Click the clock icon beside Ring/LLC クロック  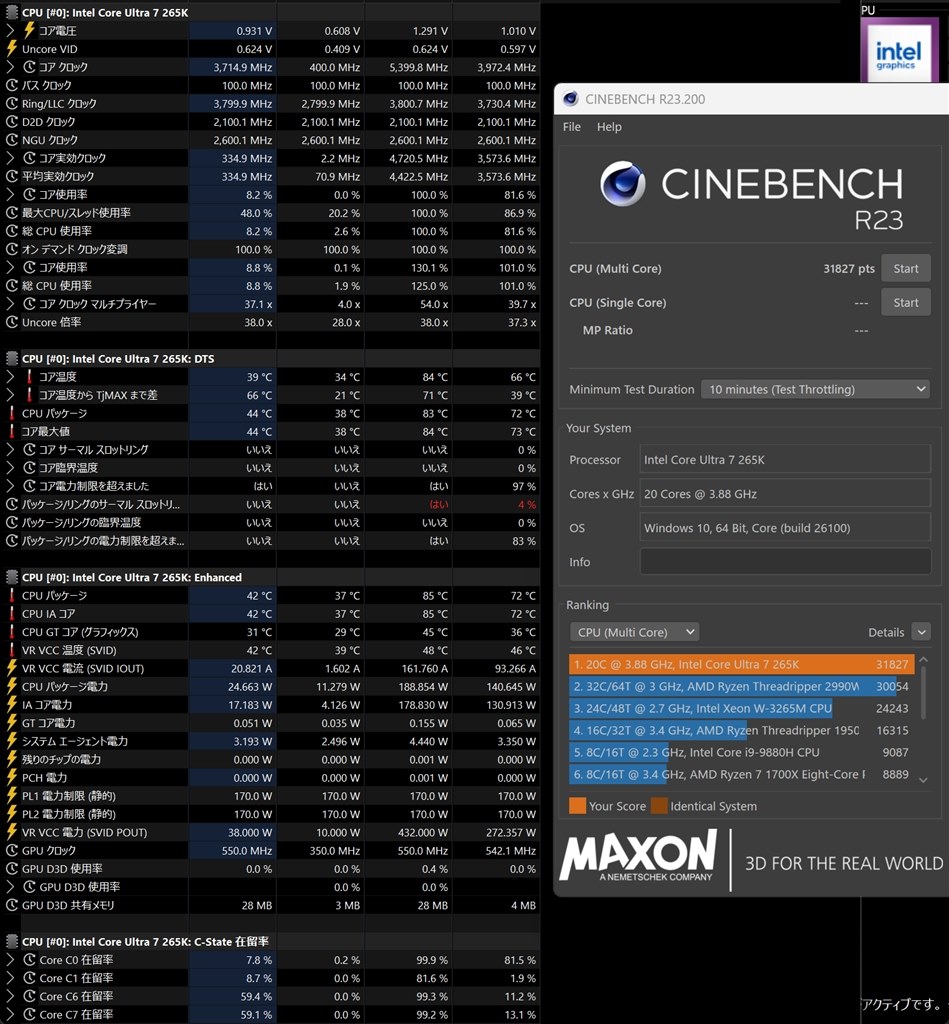(12, 104)
